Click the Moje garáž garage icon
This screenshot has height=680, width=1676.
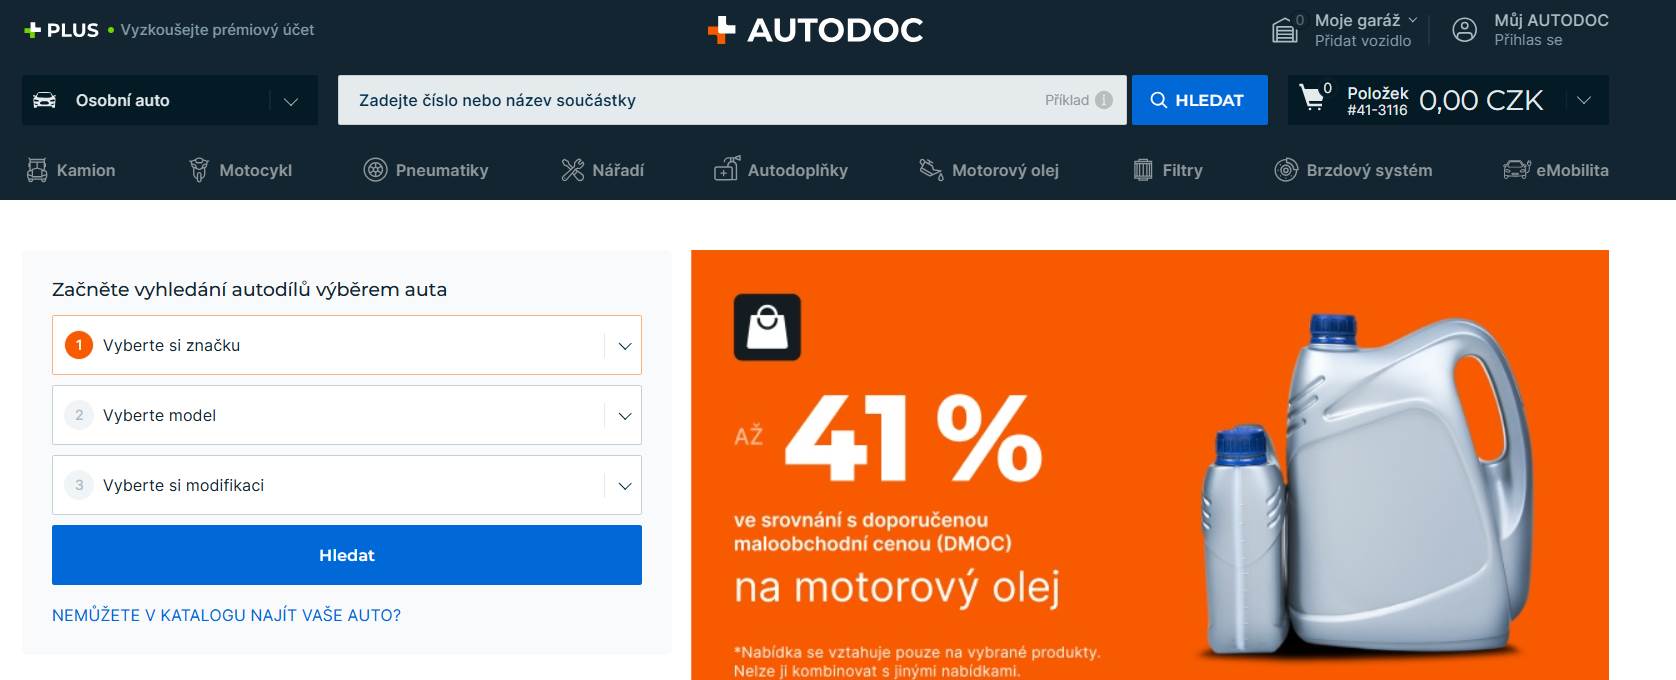(1284, 31)
